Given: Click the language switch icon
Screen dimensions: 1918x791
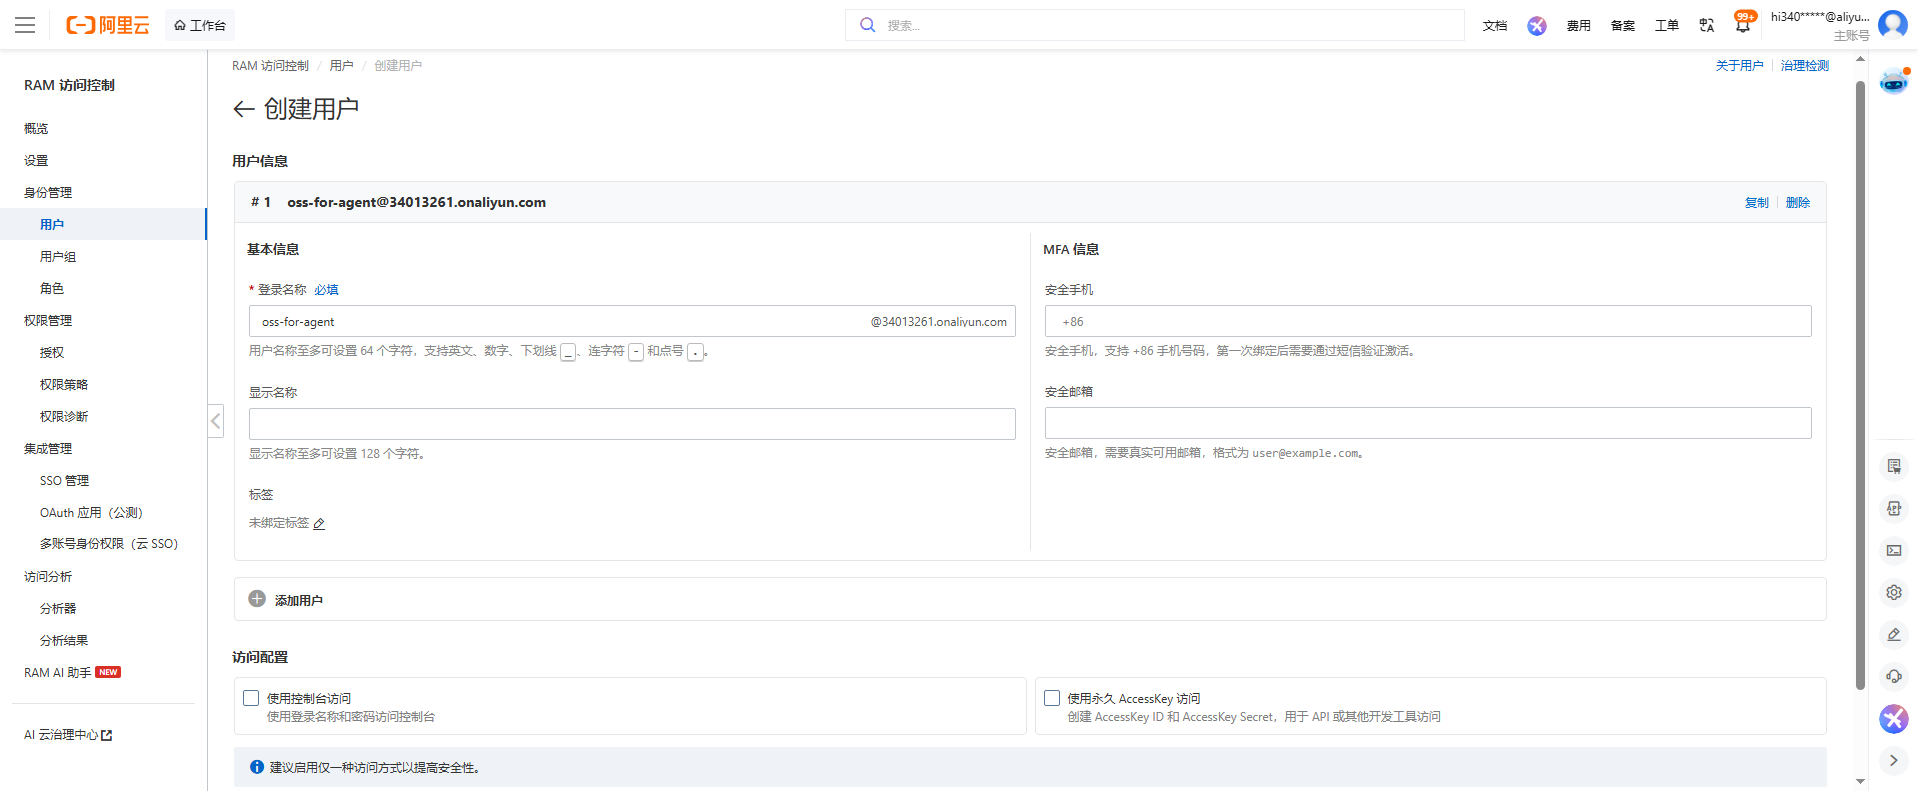Looking at the screenshot, I should coord(1707,25).
